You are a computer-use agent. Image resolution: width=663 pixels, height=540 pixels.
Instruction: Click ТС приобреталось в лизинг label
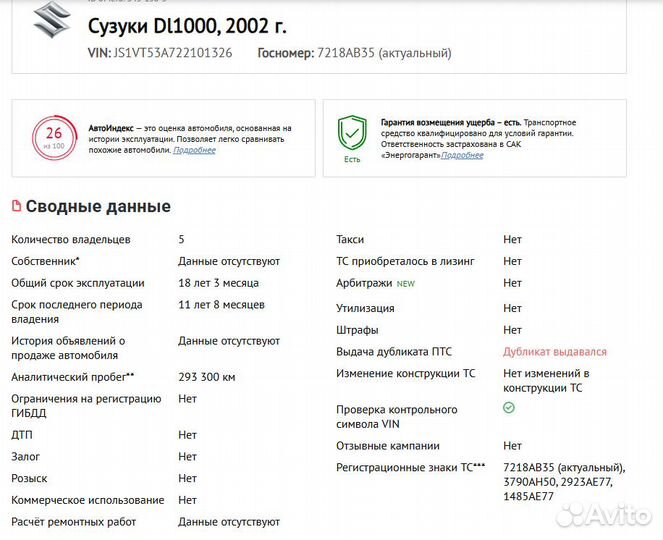tap(405, 261)
